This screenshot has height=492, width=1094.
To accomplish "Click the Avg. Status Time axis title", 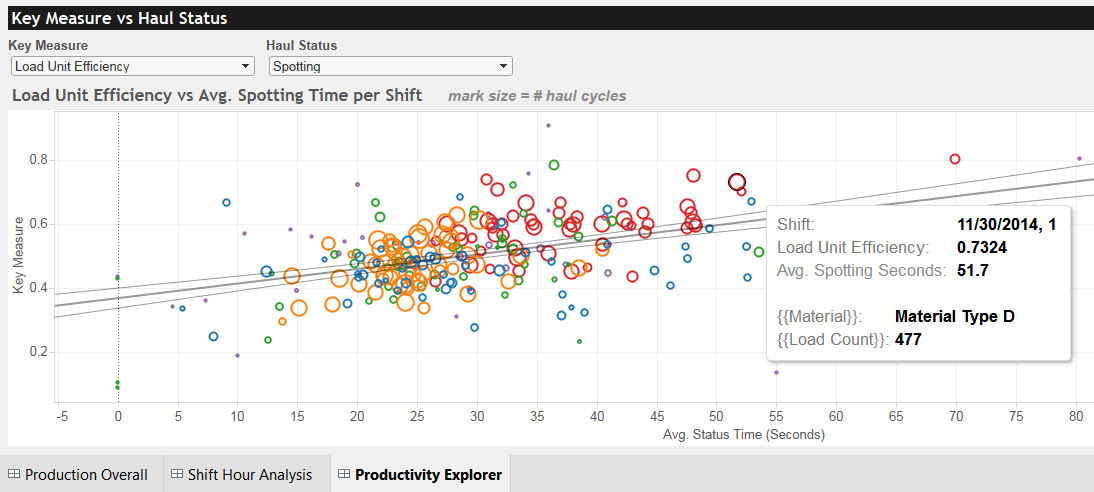I will 743,435.
